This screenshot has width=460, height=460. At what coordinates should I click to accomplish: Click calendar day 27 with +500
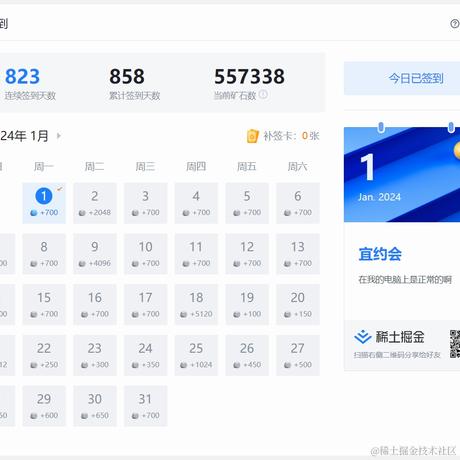pos(298,355)
